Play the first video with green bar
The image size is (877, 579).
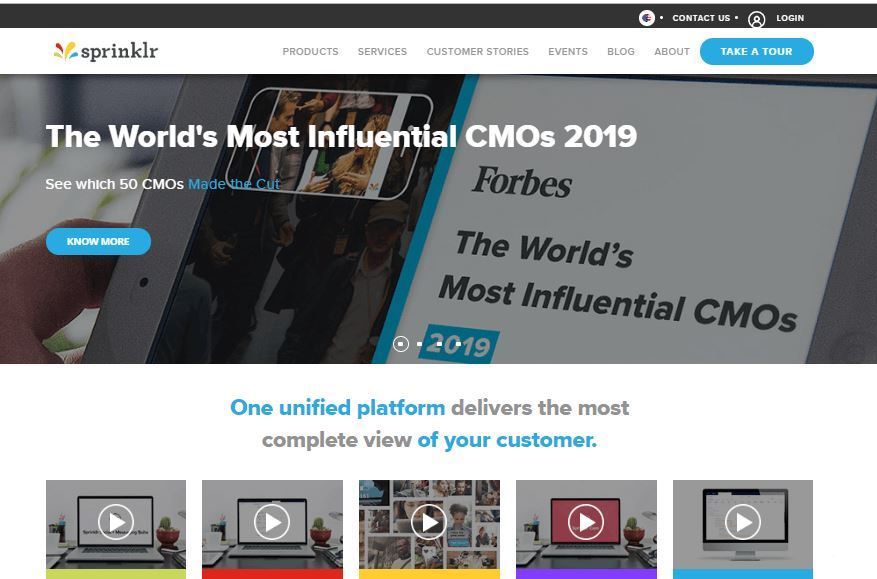point(116,522)
